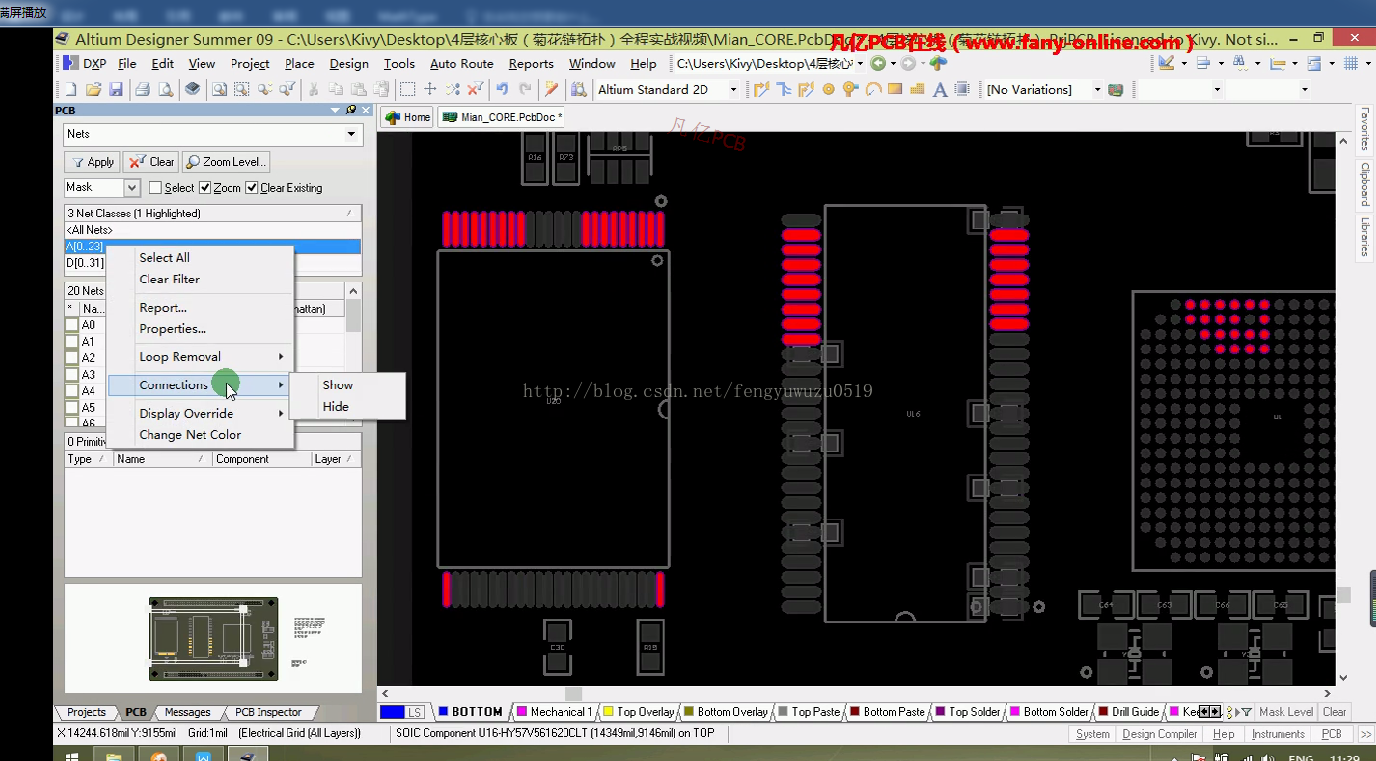Viewport: 1376px width, 761px height.
Task: Toggle the Zoom checkbox
Action: 205,187
